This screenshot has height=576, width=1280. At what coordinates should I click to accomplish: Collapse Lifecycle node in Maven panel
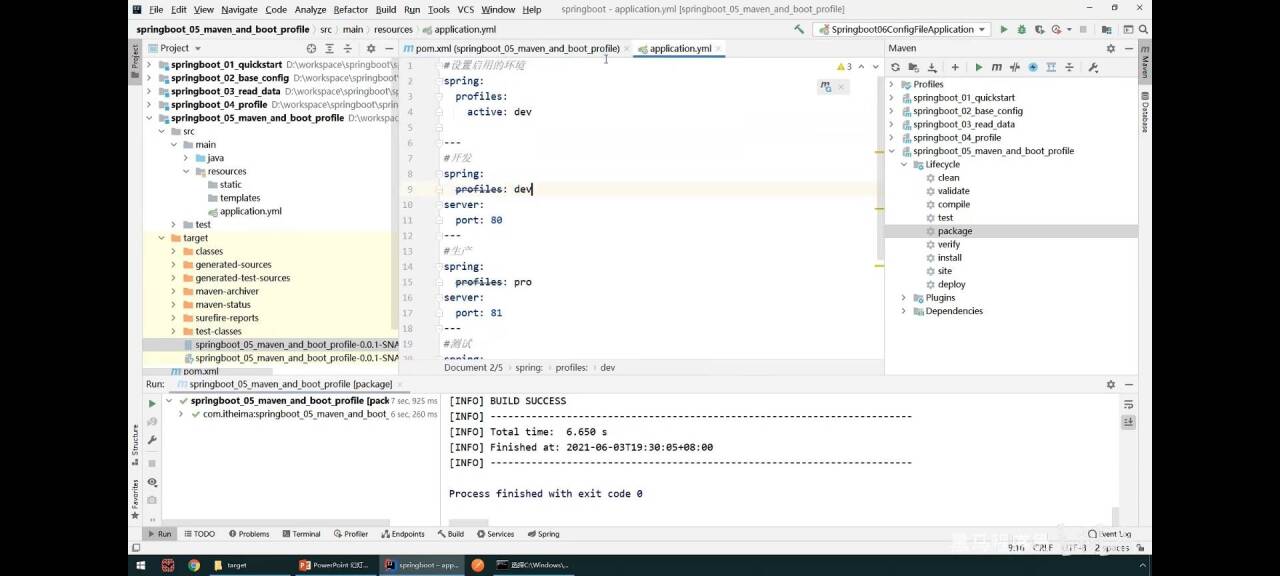(904, 164)
